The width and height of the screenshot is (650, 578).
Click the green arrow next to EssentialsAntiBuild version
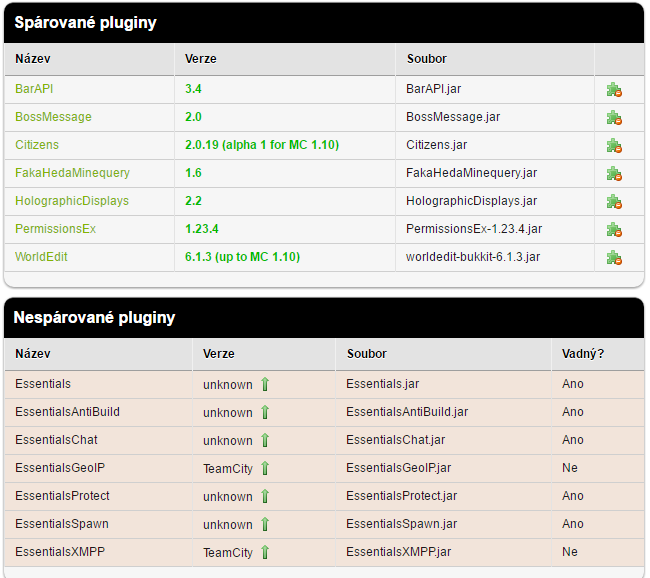tap(265, 413)
